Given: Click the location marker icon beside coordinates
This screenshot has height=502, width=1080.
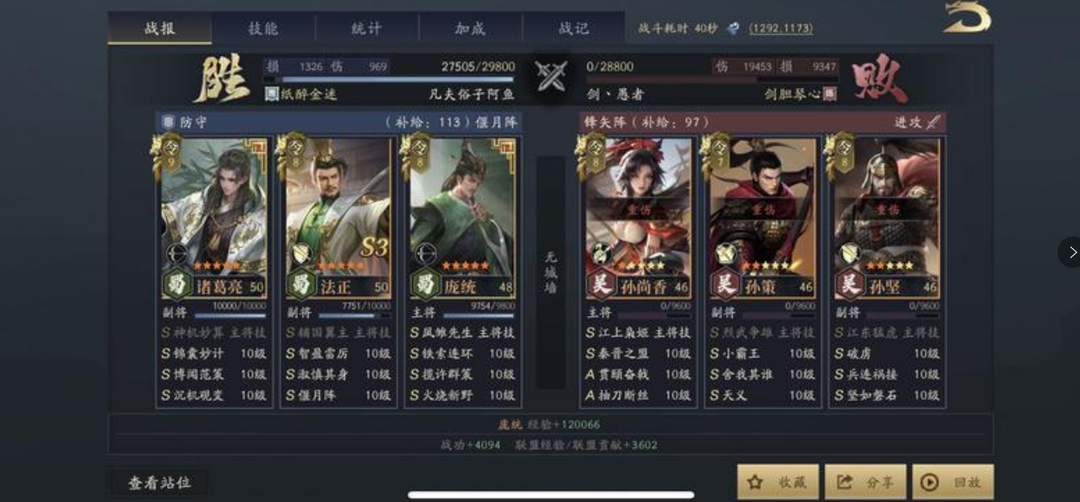Looking at the screenshot, I should [x=734, y=28].
